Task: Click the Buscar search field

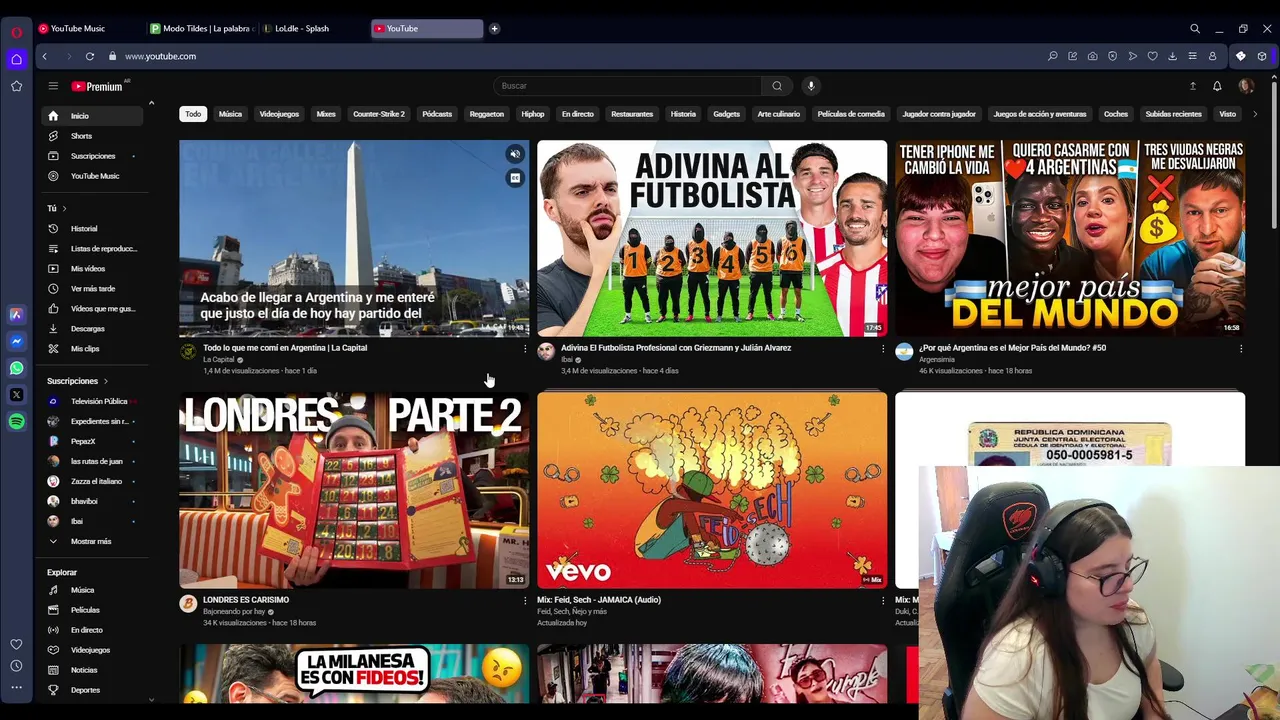Action: click(x=628, y=86)
